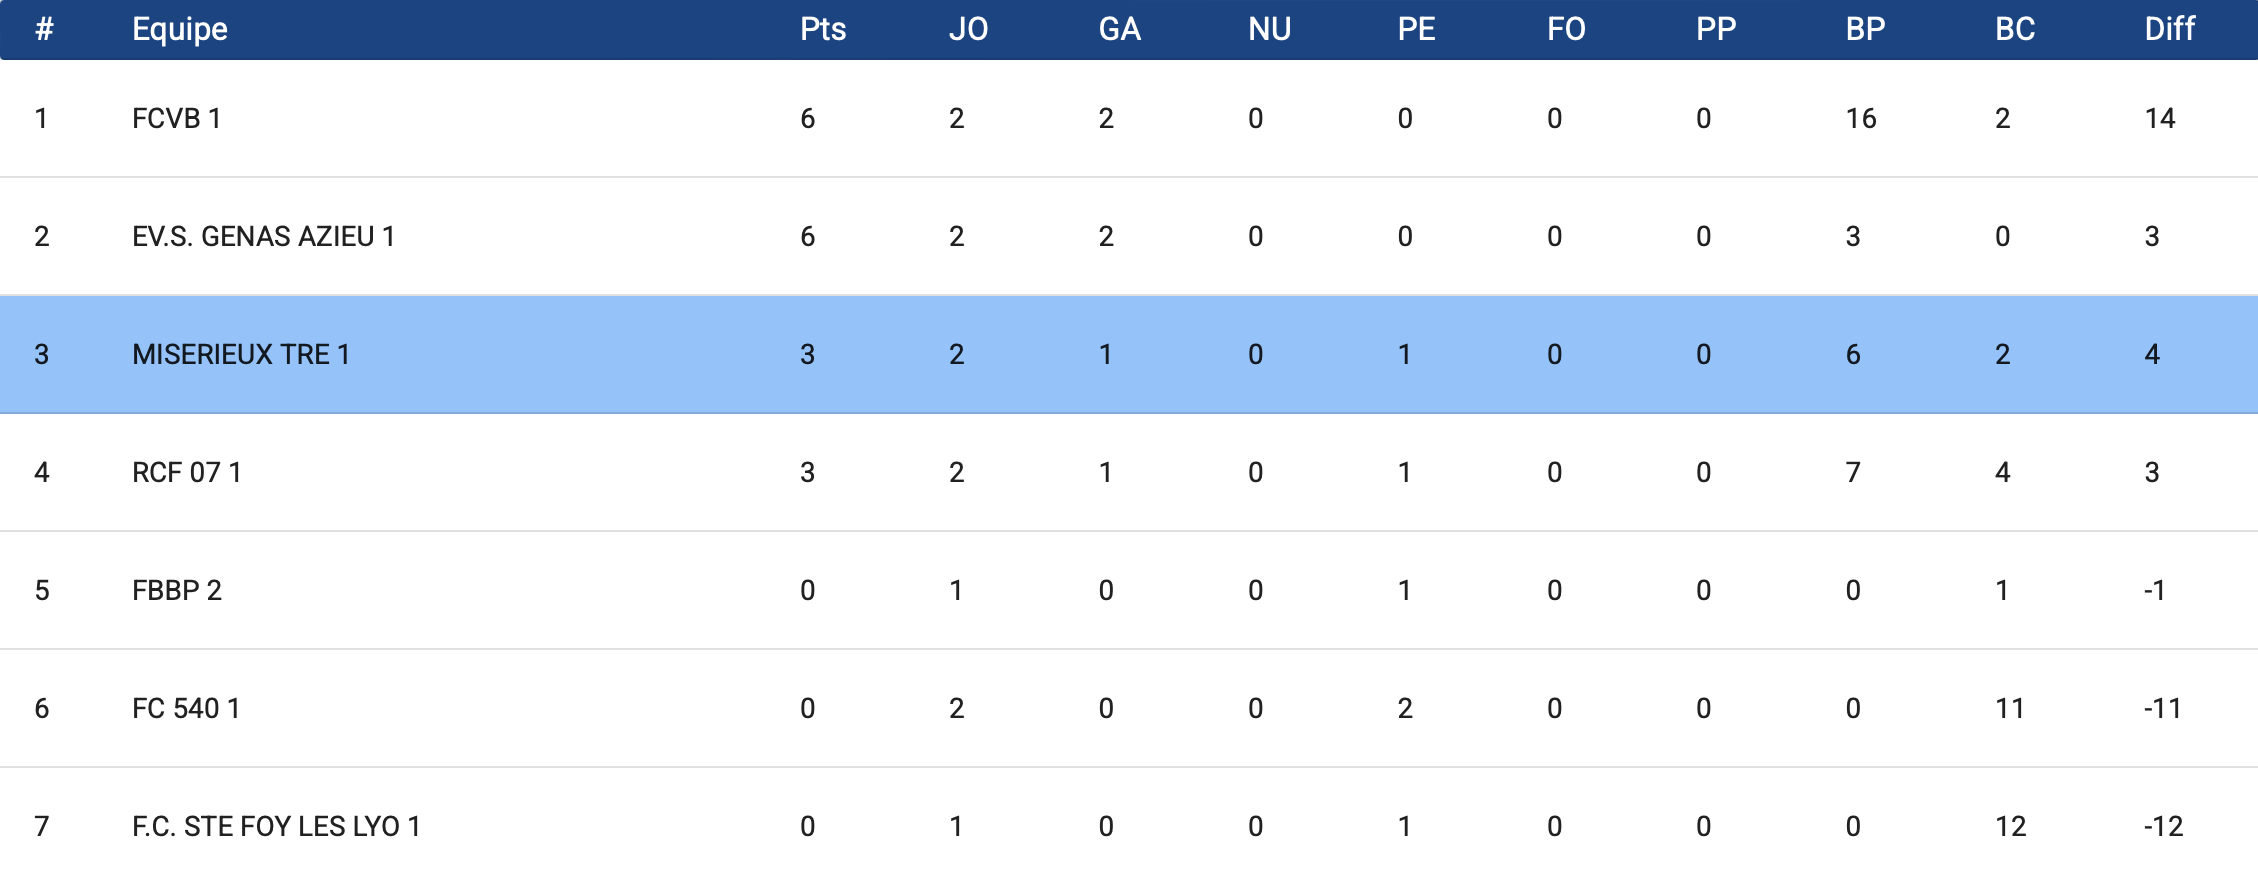Select the JO column header
Viewport: 2258px width, 880px height.
968,29
